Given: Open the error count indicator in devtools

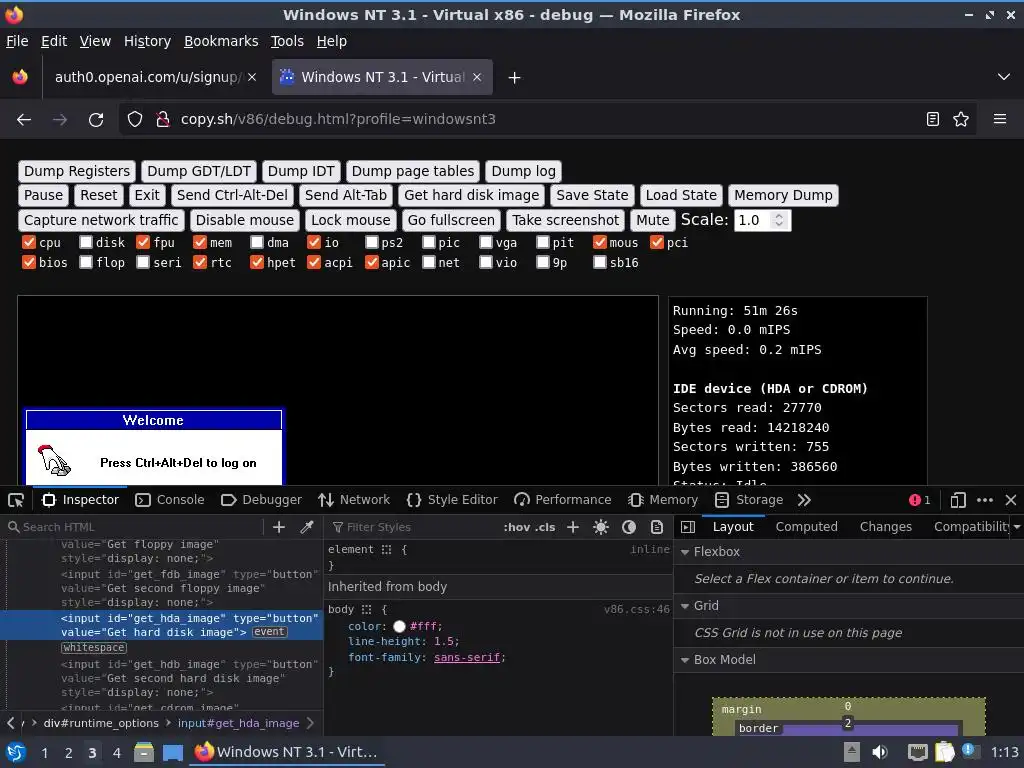Looking at the screenshot, I should [920, 500].
